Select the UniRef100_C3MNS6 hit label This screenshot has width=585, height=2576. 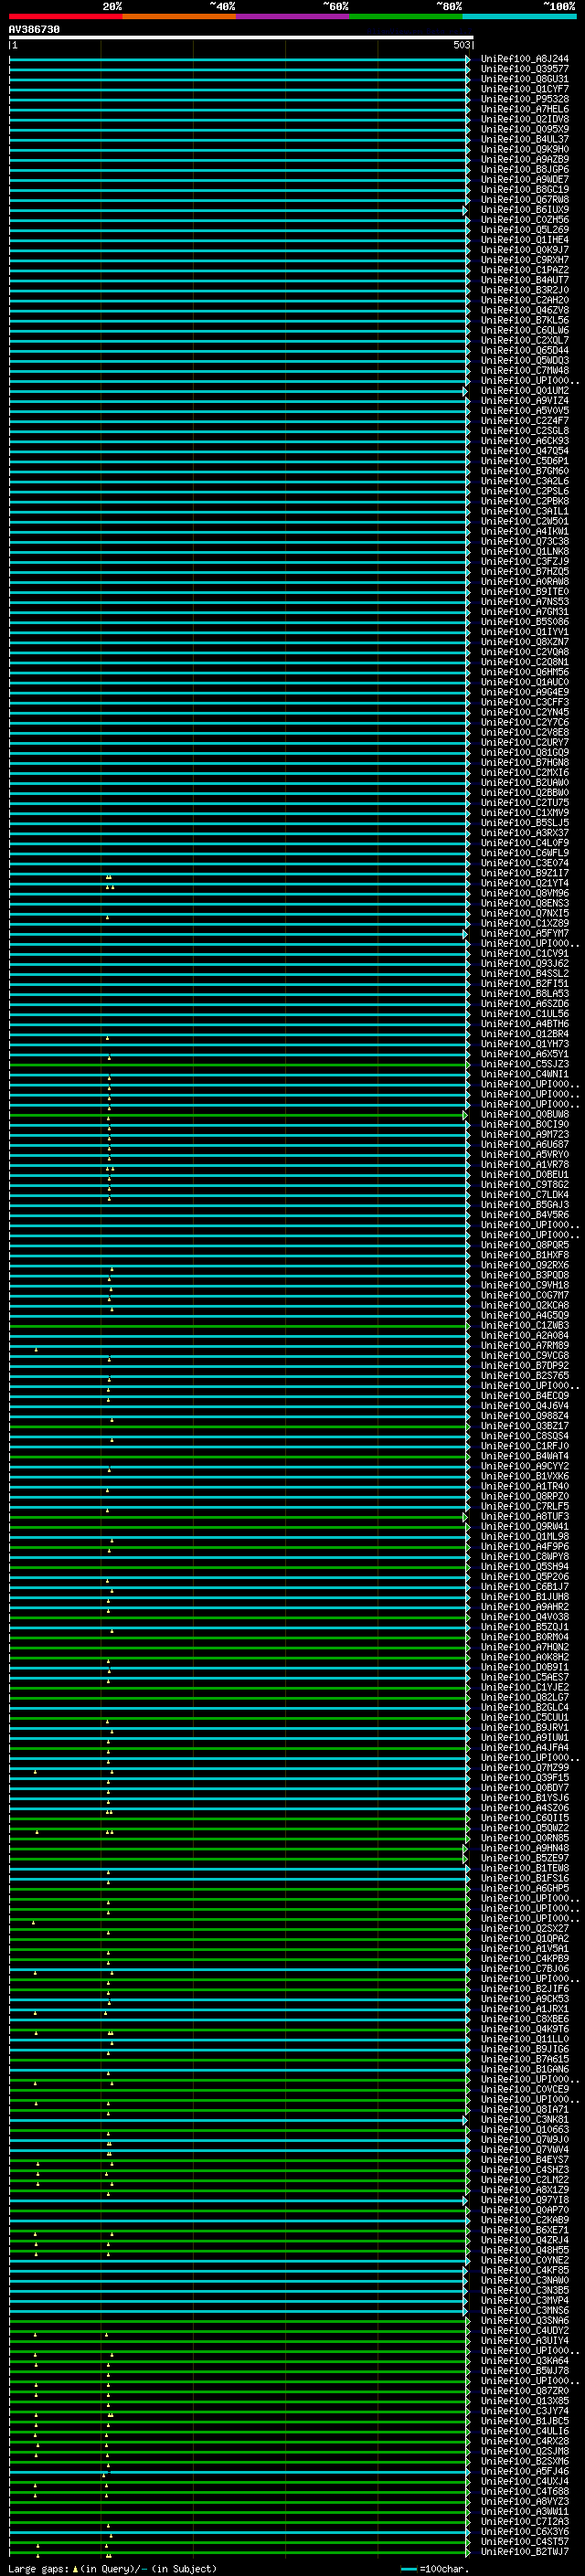[x=524, y=2310]
